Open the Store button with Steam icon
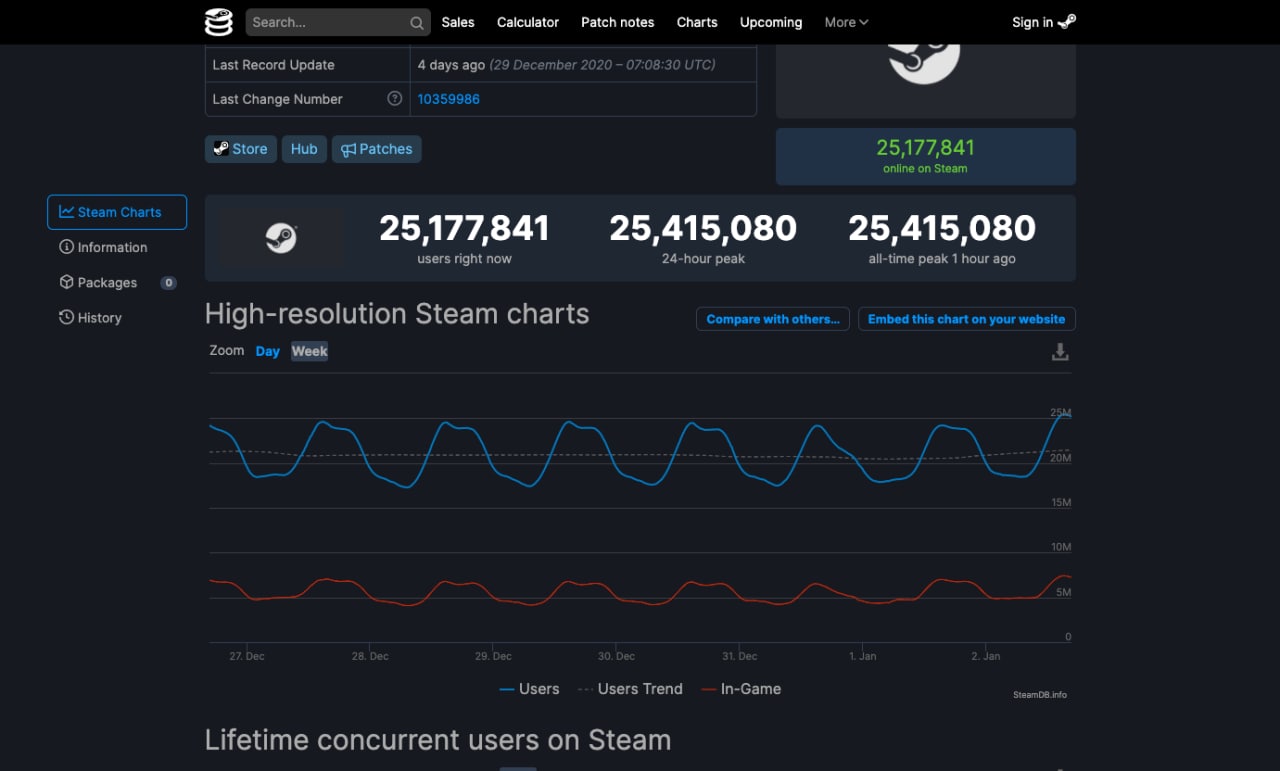Image resolution: width=1280 pixels, height=771 pixels. click(241, 149)
